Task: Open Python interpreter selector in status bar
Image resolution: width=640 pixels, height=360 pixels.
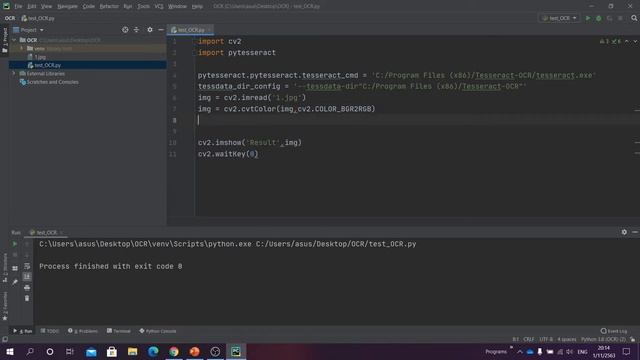Action: [x=603, y=339]
